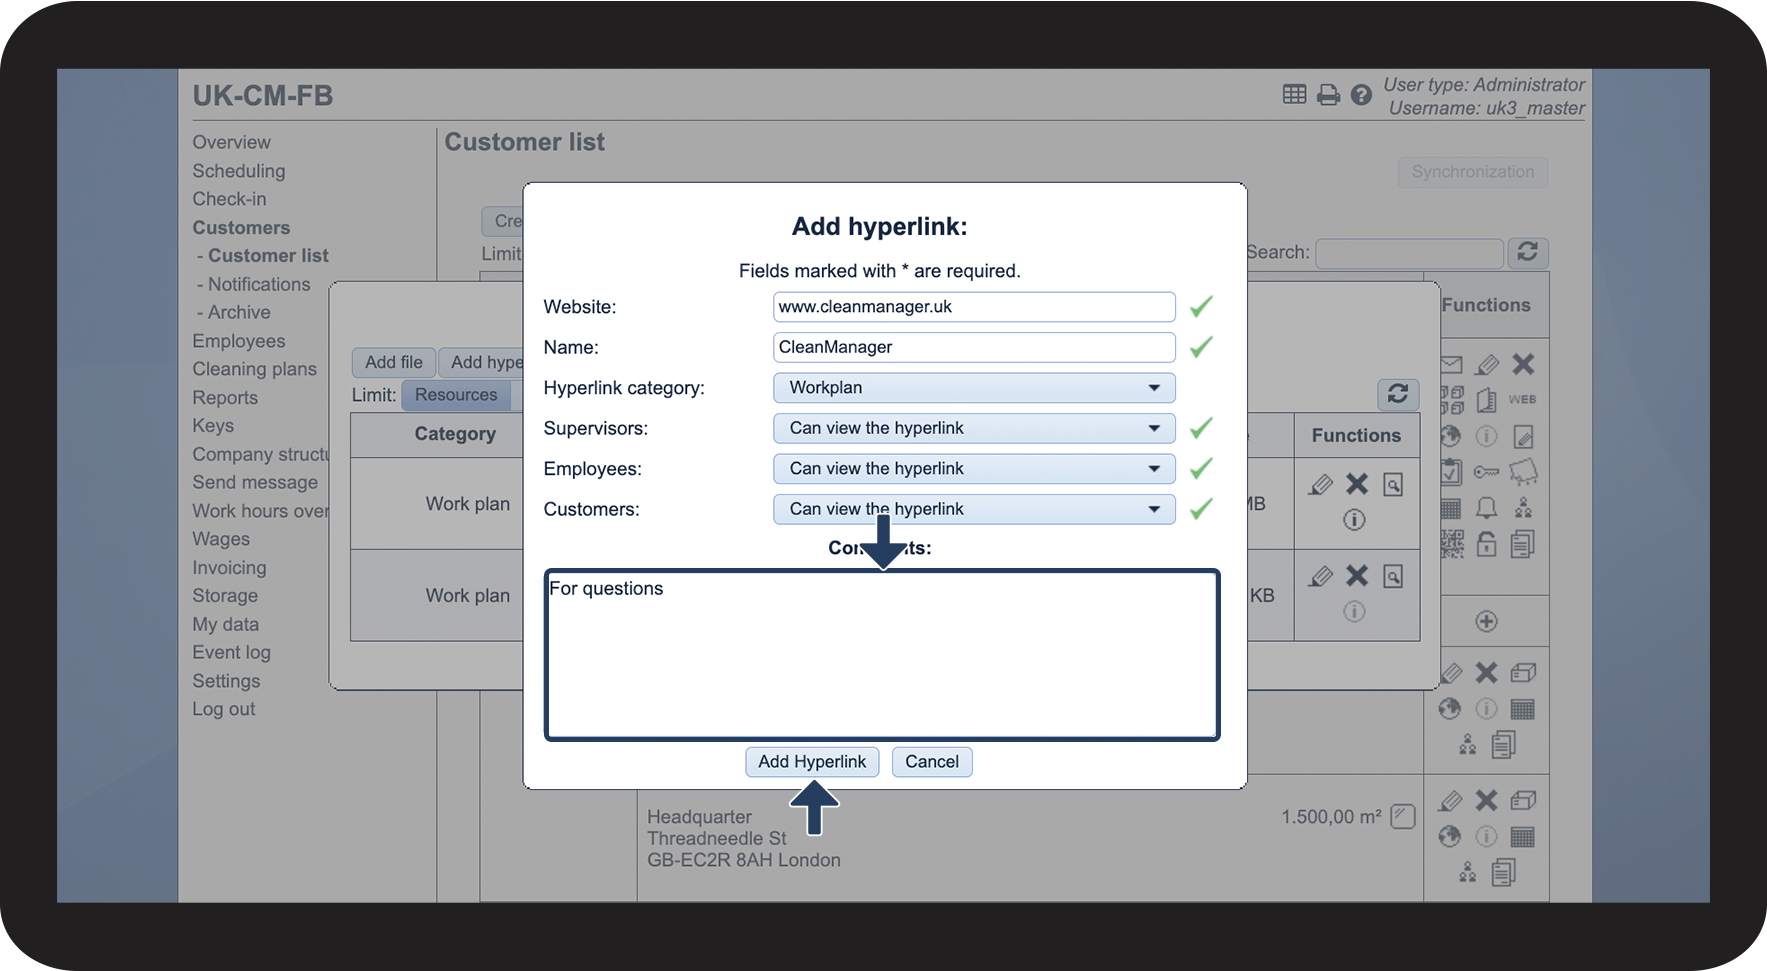The image size is (1767, 971).
Task: Expand the Employees permission dropdown
Action: 974,469
